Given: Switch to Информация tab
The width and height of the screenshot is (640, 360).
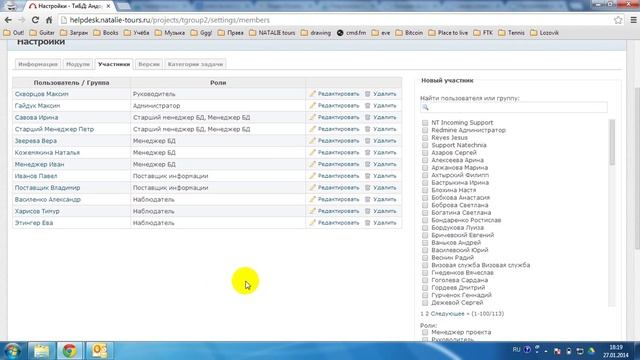Looking at the screenshot, I should (38, 64).
